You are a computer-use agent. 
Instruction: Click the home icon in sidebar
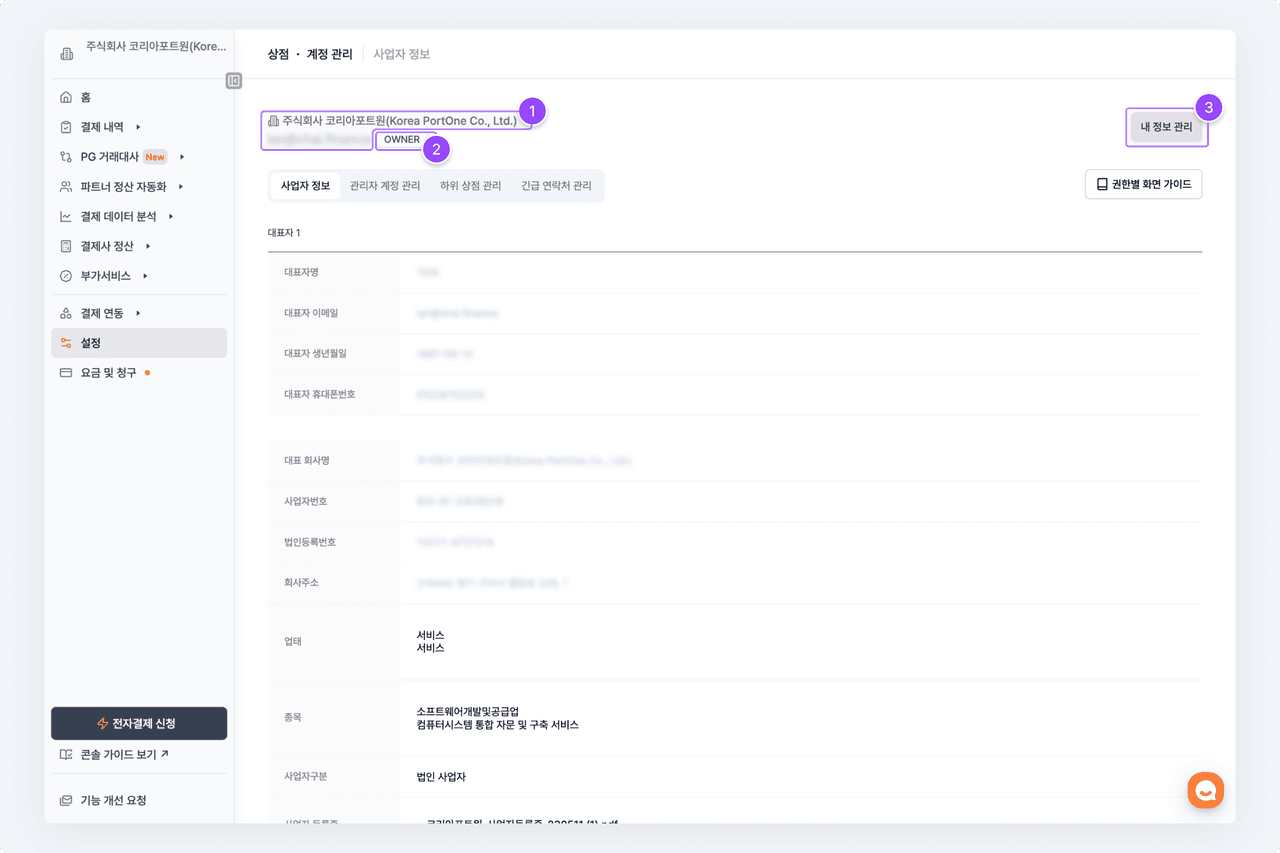point(66,97)
